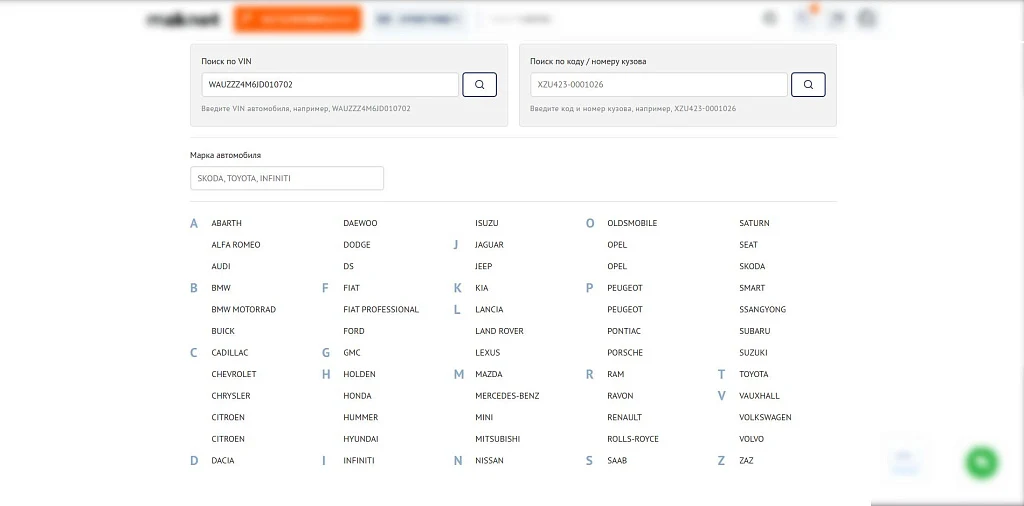Choose the SATURN brand
Viewport: 1024px width, 506px height.
point(754,223)
